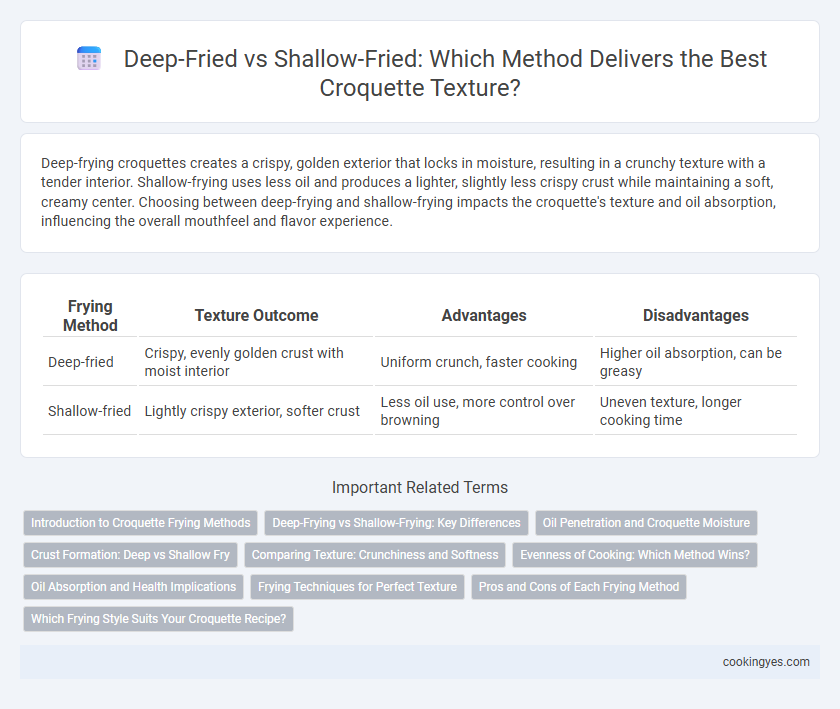This screenshot has width=840, height=709.
Task: Click the Deep-fried table row label
Action: [81, 362]
